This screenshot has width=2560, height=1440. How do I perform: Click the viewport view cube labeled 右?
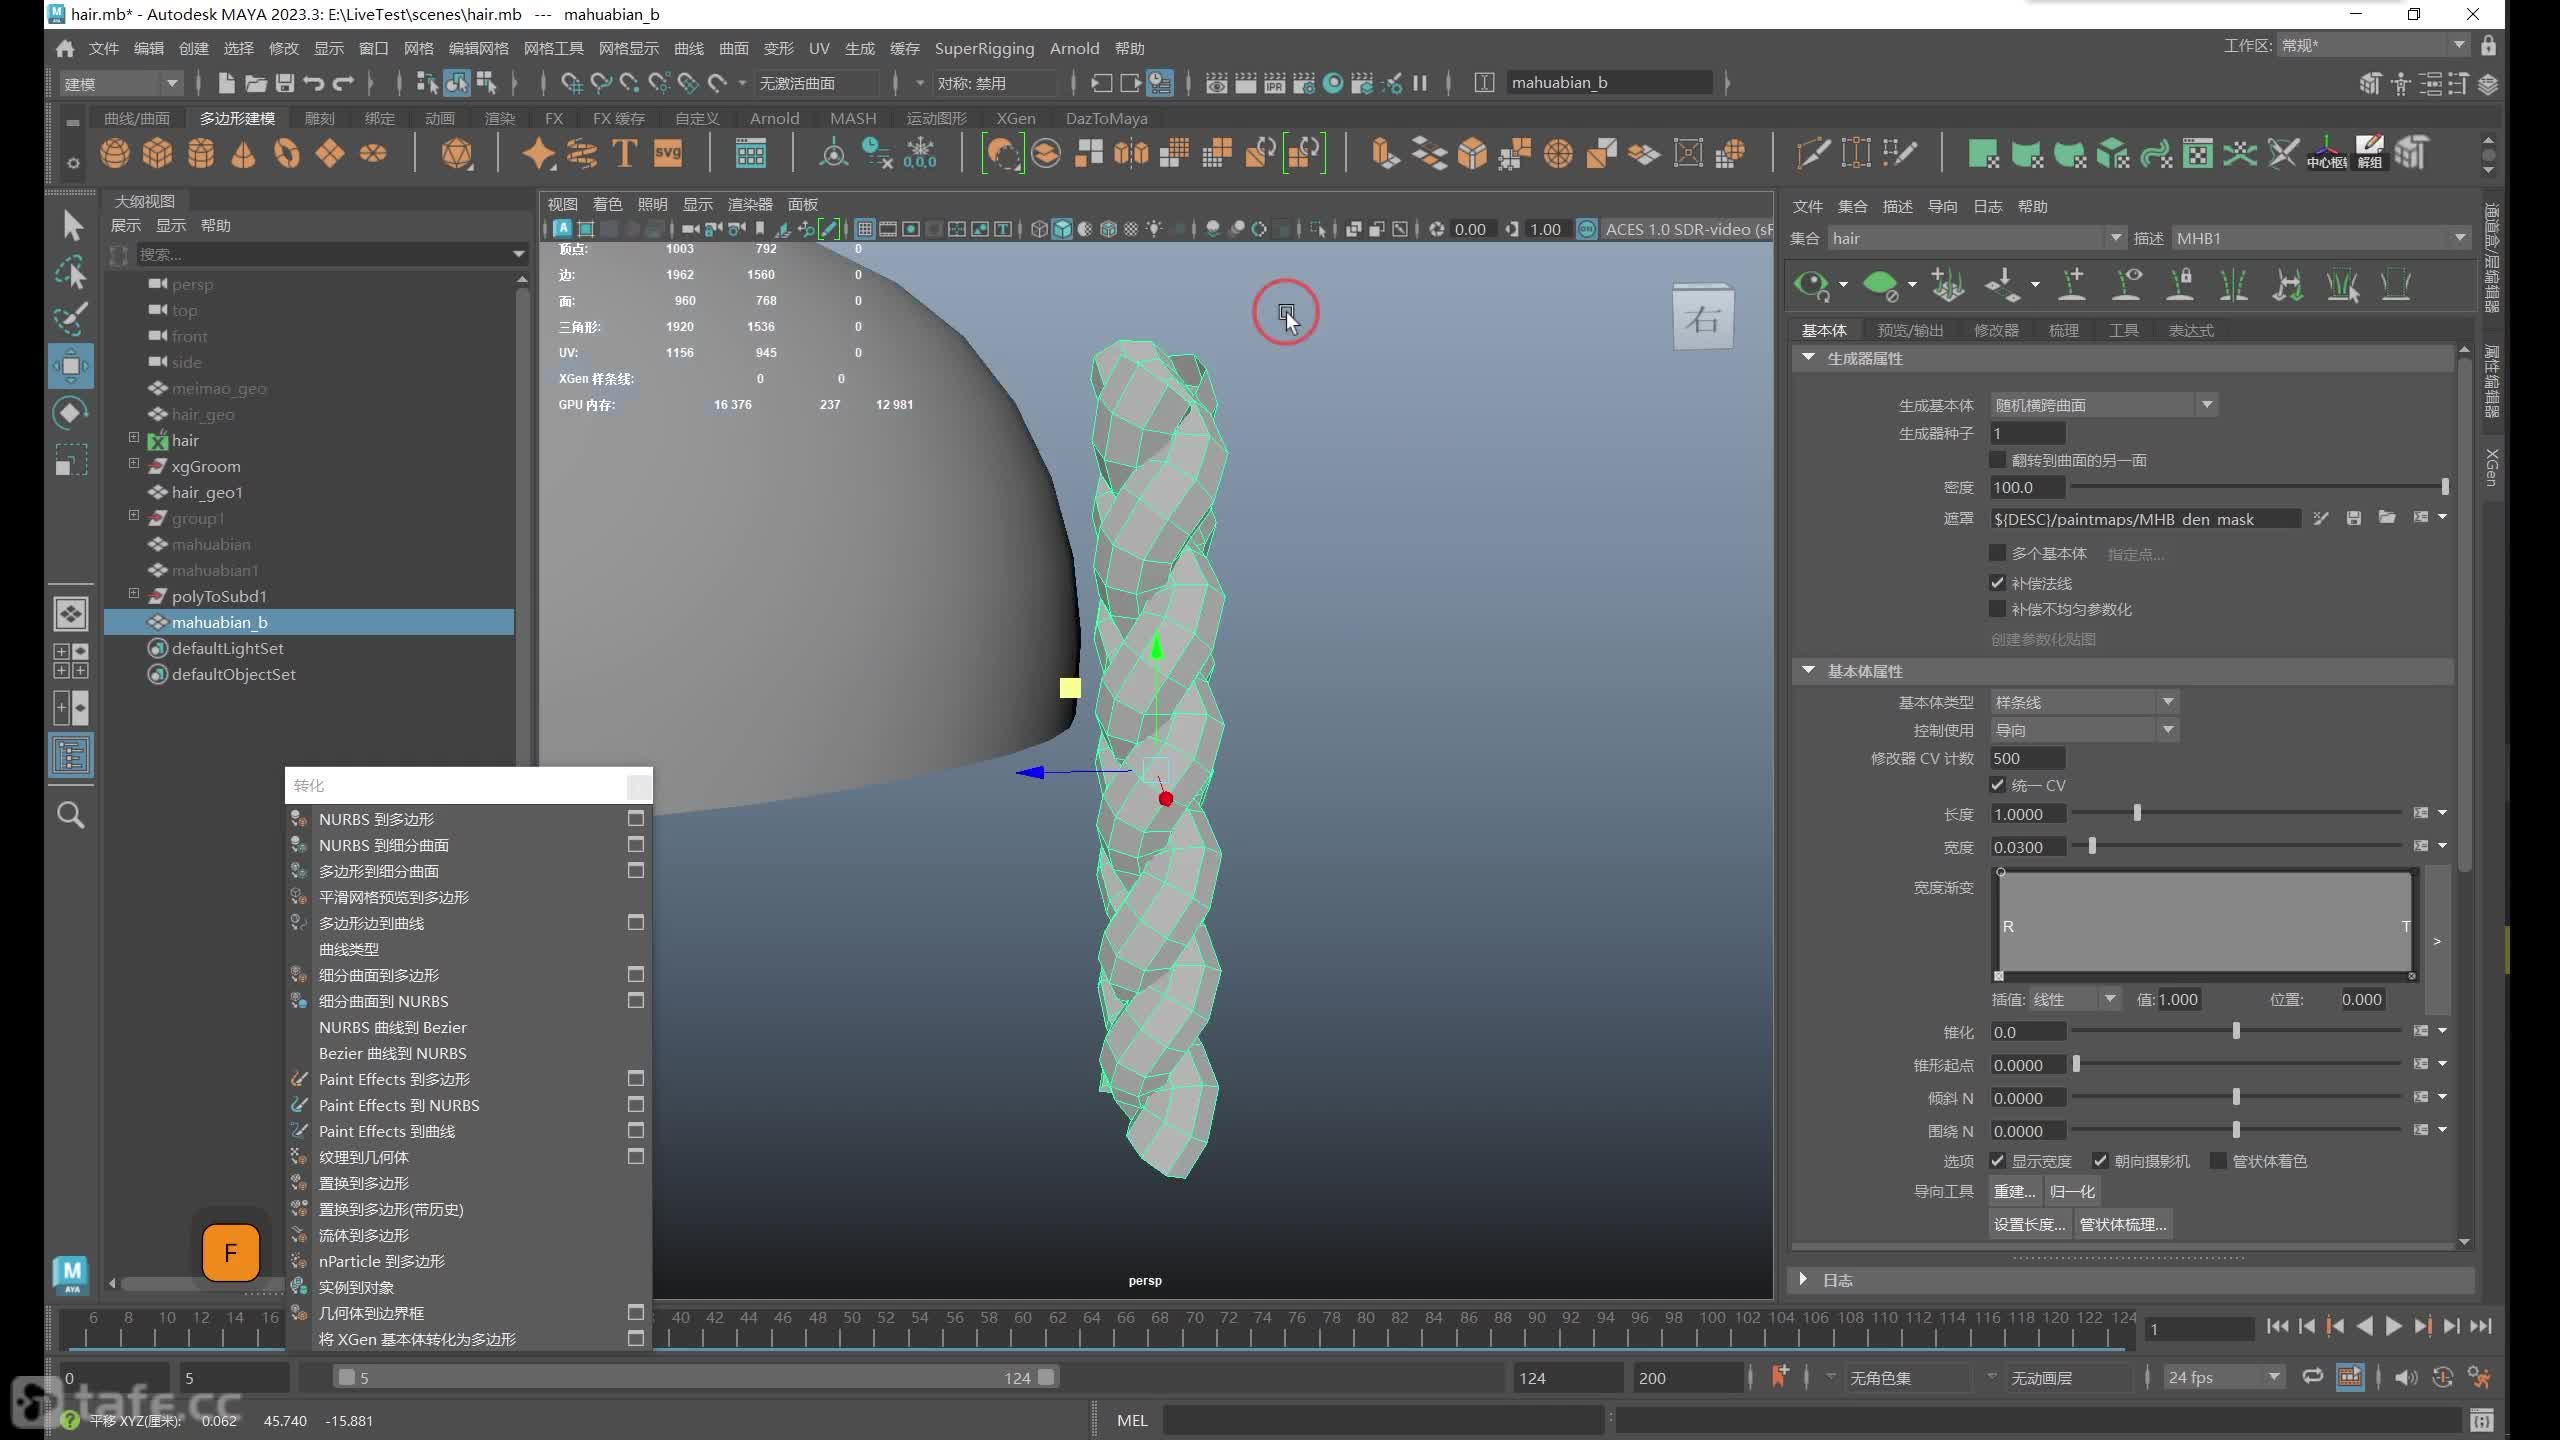[1703, 319]
